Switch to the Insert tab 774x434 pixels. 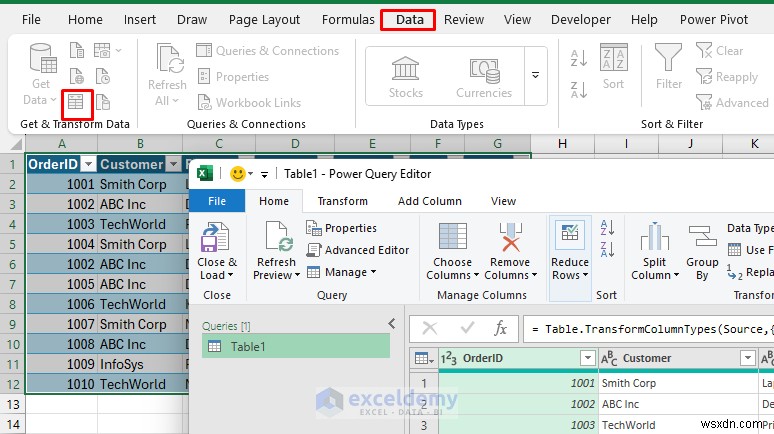coord(140,20)
